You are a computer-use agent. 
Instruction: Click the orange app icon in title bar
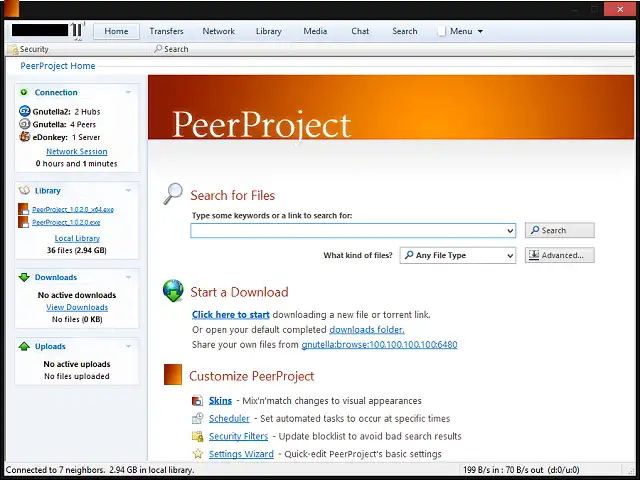click(11, 9)
